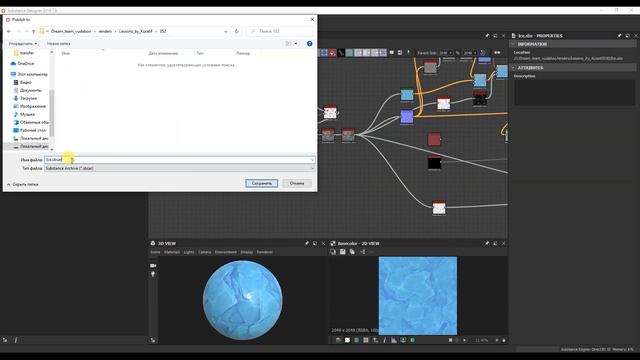Pin the graph view panel
This screenshot has width=640, height=360.
(487, 36)
